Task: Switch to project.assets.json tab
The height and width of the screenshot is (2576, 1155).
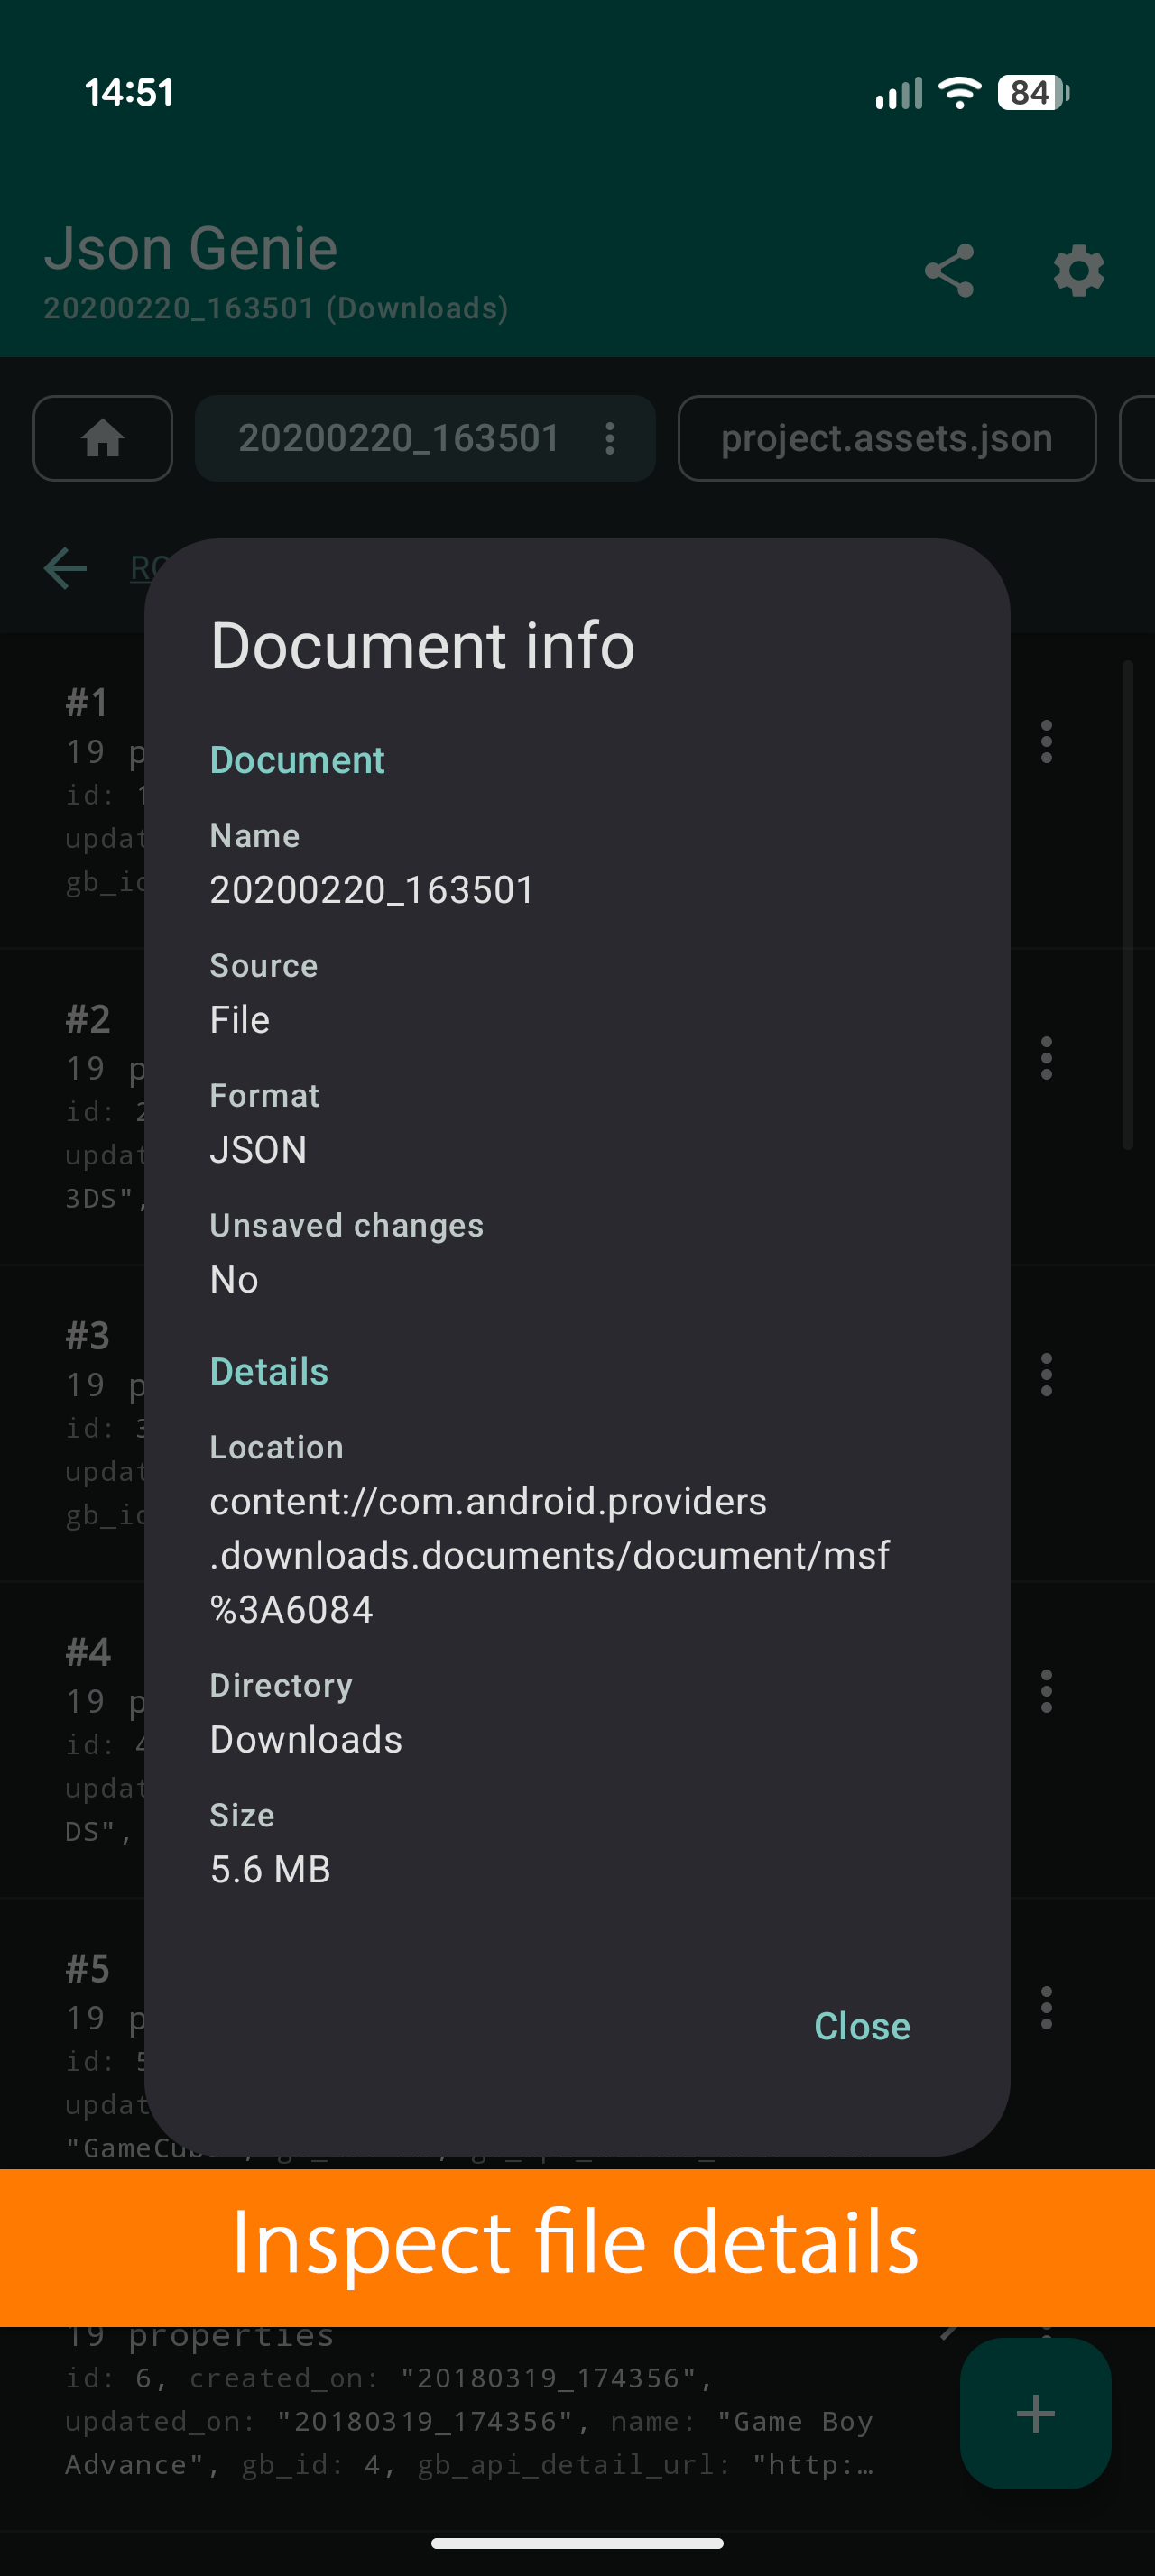Action: click(886, 438)
